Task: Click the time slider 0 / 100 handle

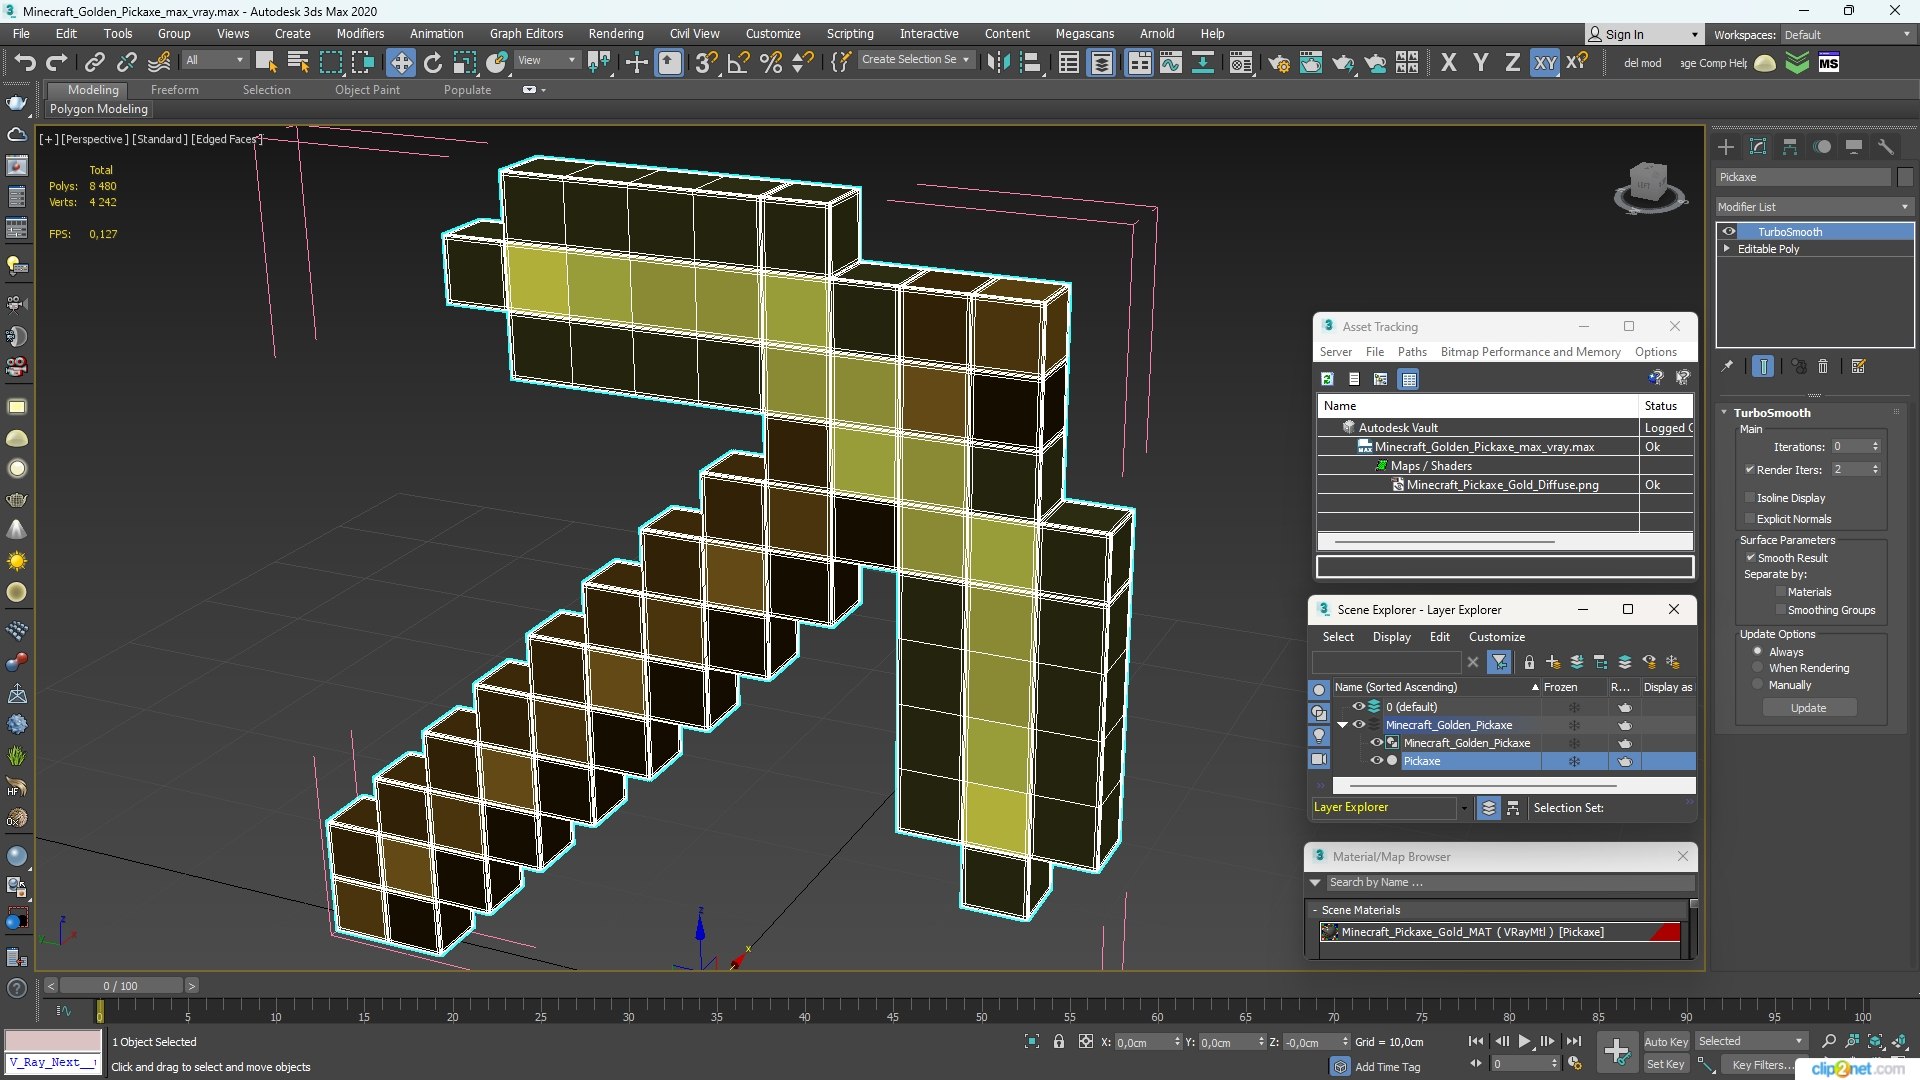Action: (121, 986)
